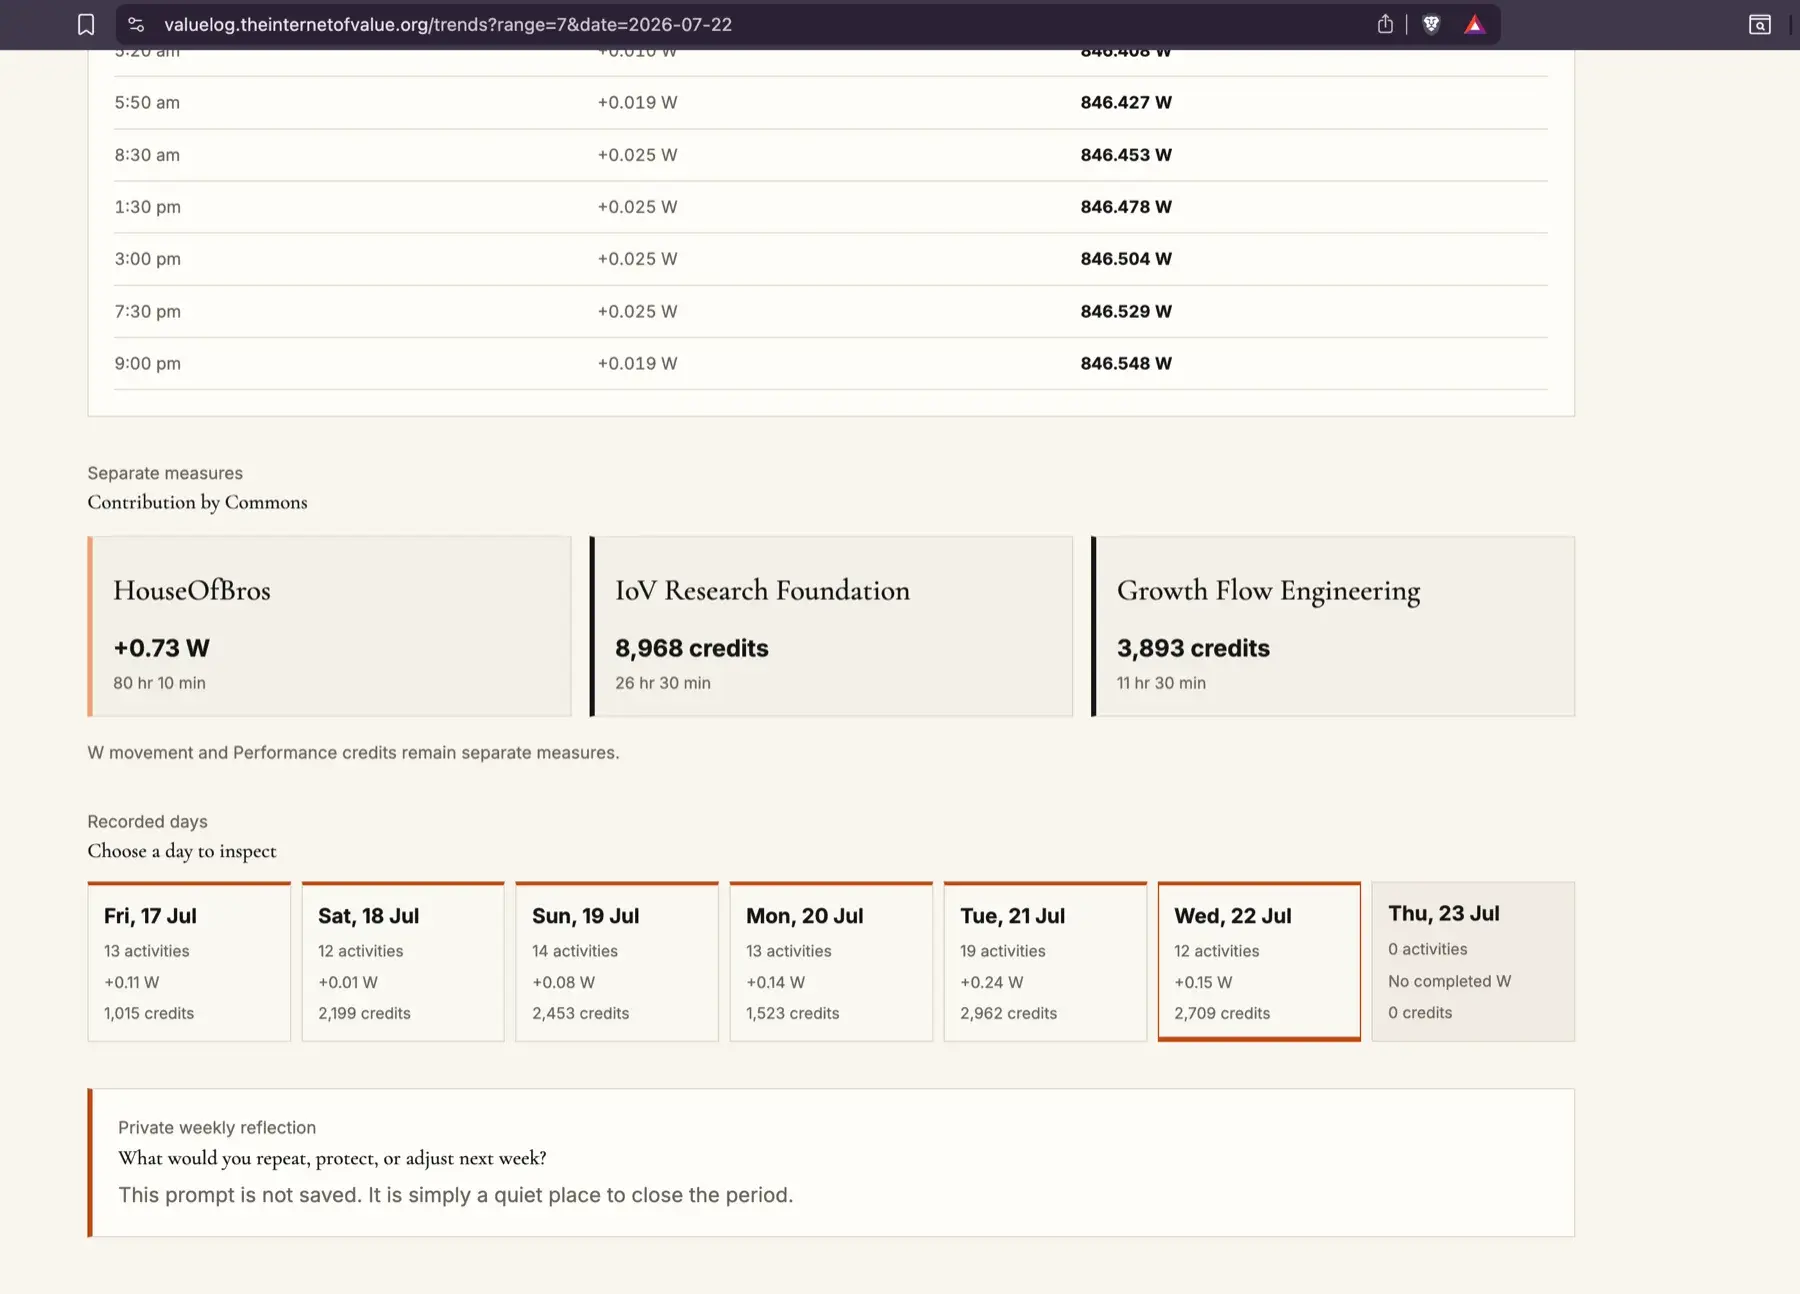The width and height of the screenshot is (1800, 1294).
Task: Click +0.019 W in the 5:50 am row
Action: coord(637,102)
